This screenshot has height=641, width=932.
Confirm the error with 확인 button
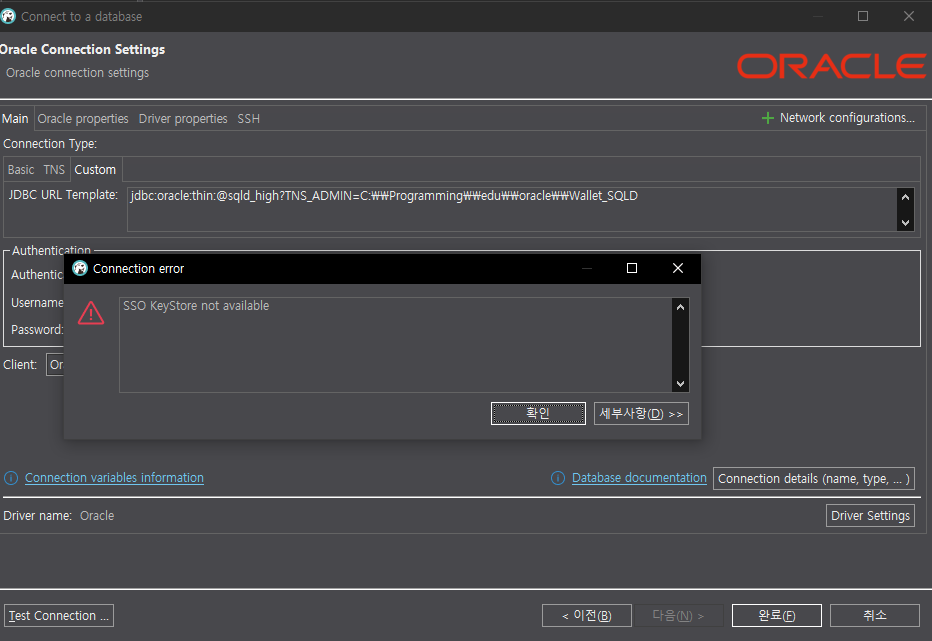(x=538, y=413)
